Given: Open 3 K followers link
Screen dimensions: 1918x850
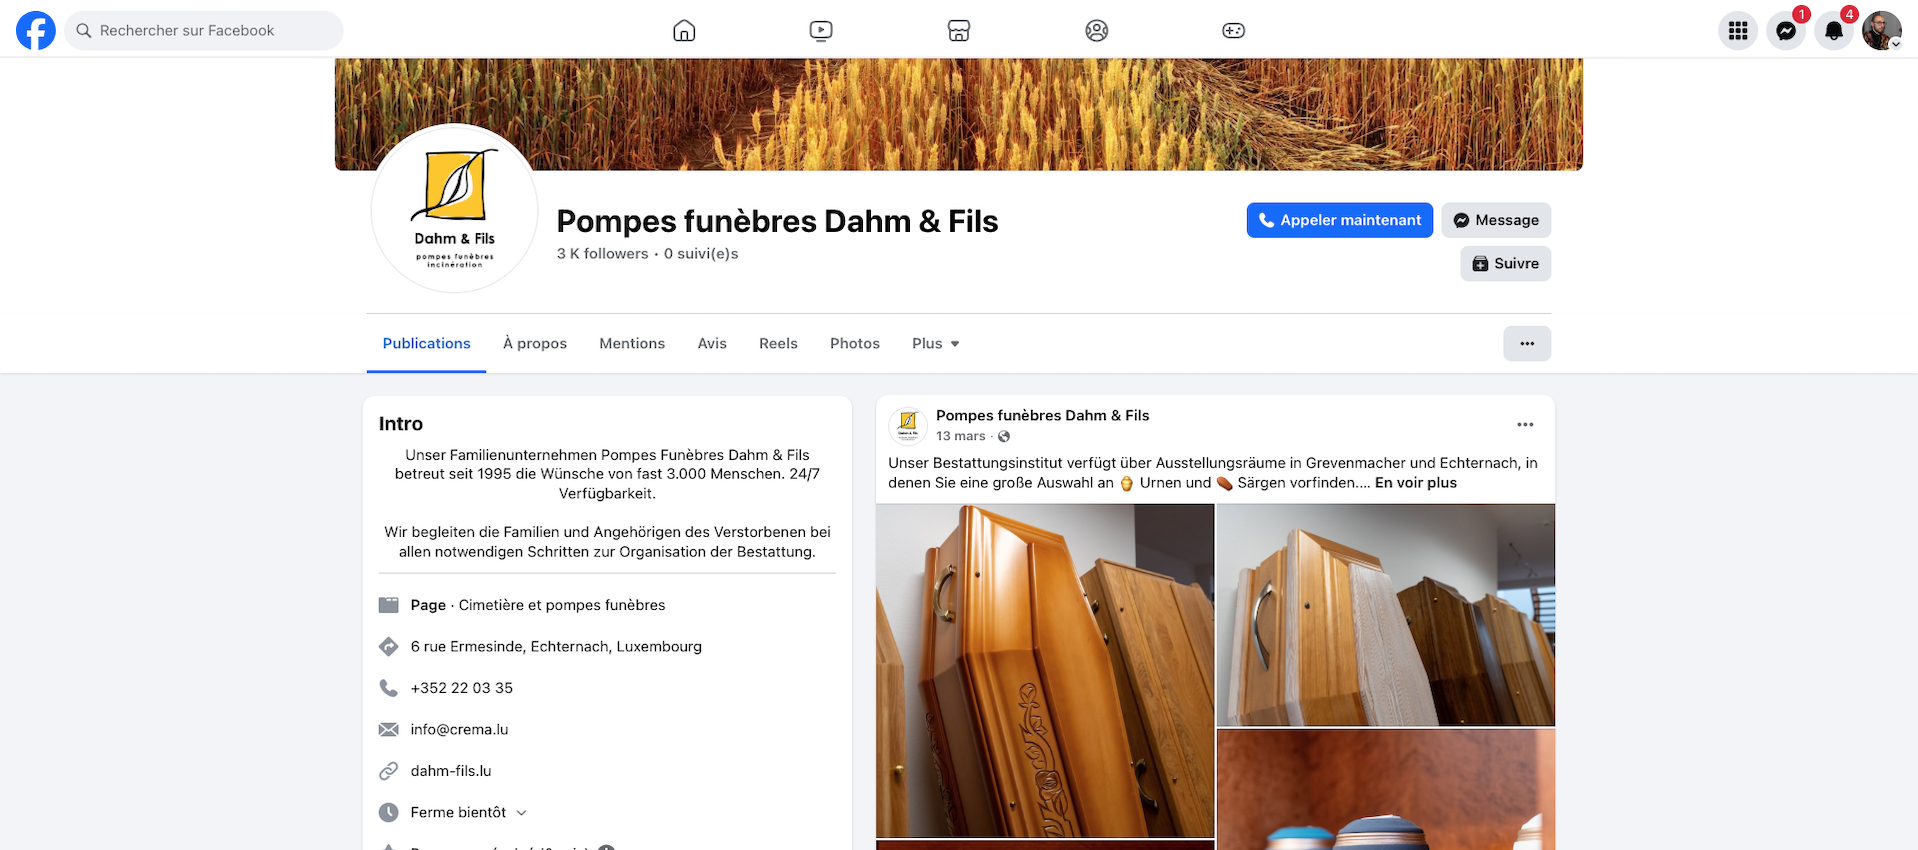Looking at the screenshot, I should [602, 254].
